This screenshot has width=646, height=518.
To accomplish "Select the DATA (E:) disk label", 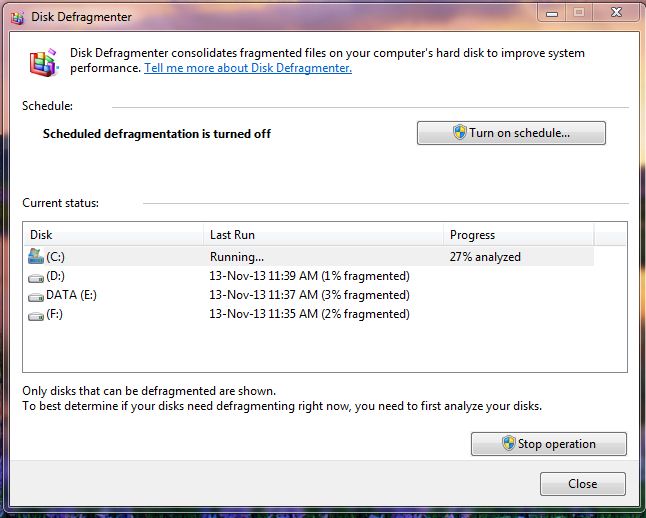I will point(71,295).
